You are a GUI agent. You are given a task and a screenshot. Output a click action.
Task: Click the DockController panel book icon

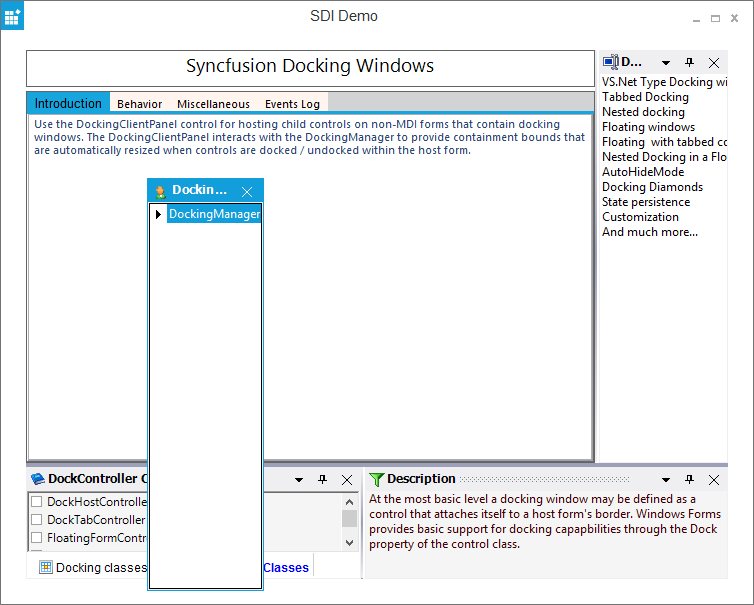click(38, 480)
